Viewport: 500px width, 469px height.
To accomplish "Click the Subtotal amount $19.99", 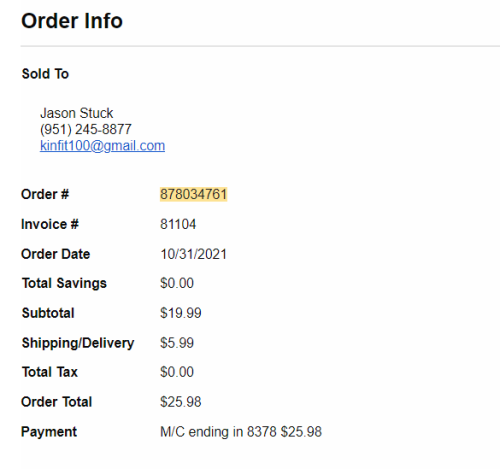I will [181, 313].
